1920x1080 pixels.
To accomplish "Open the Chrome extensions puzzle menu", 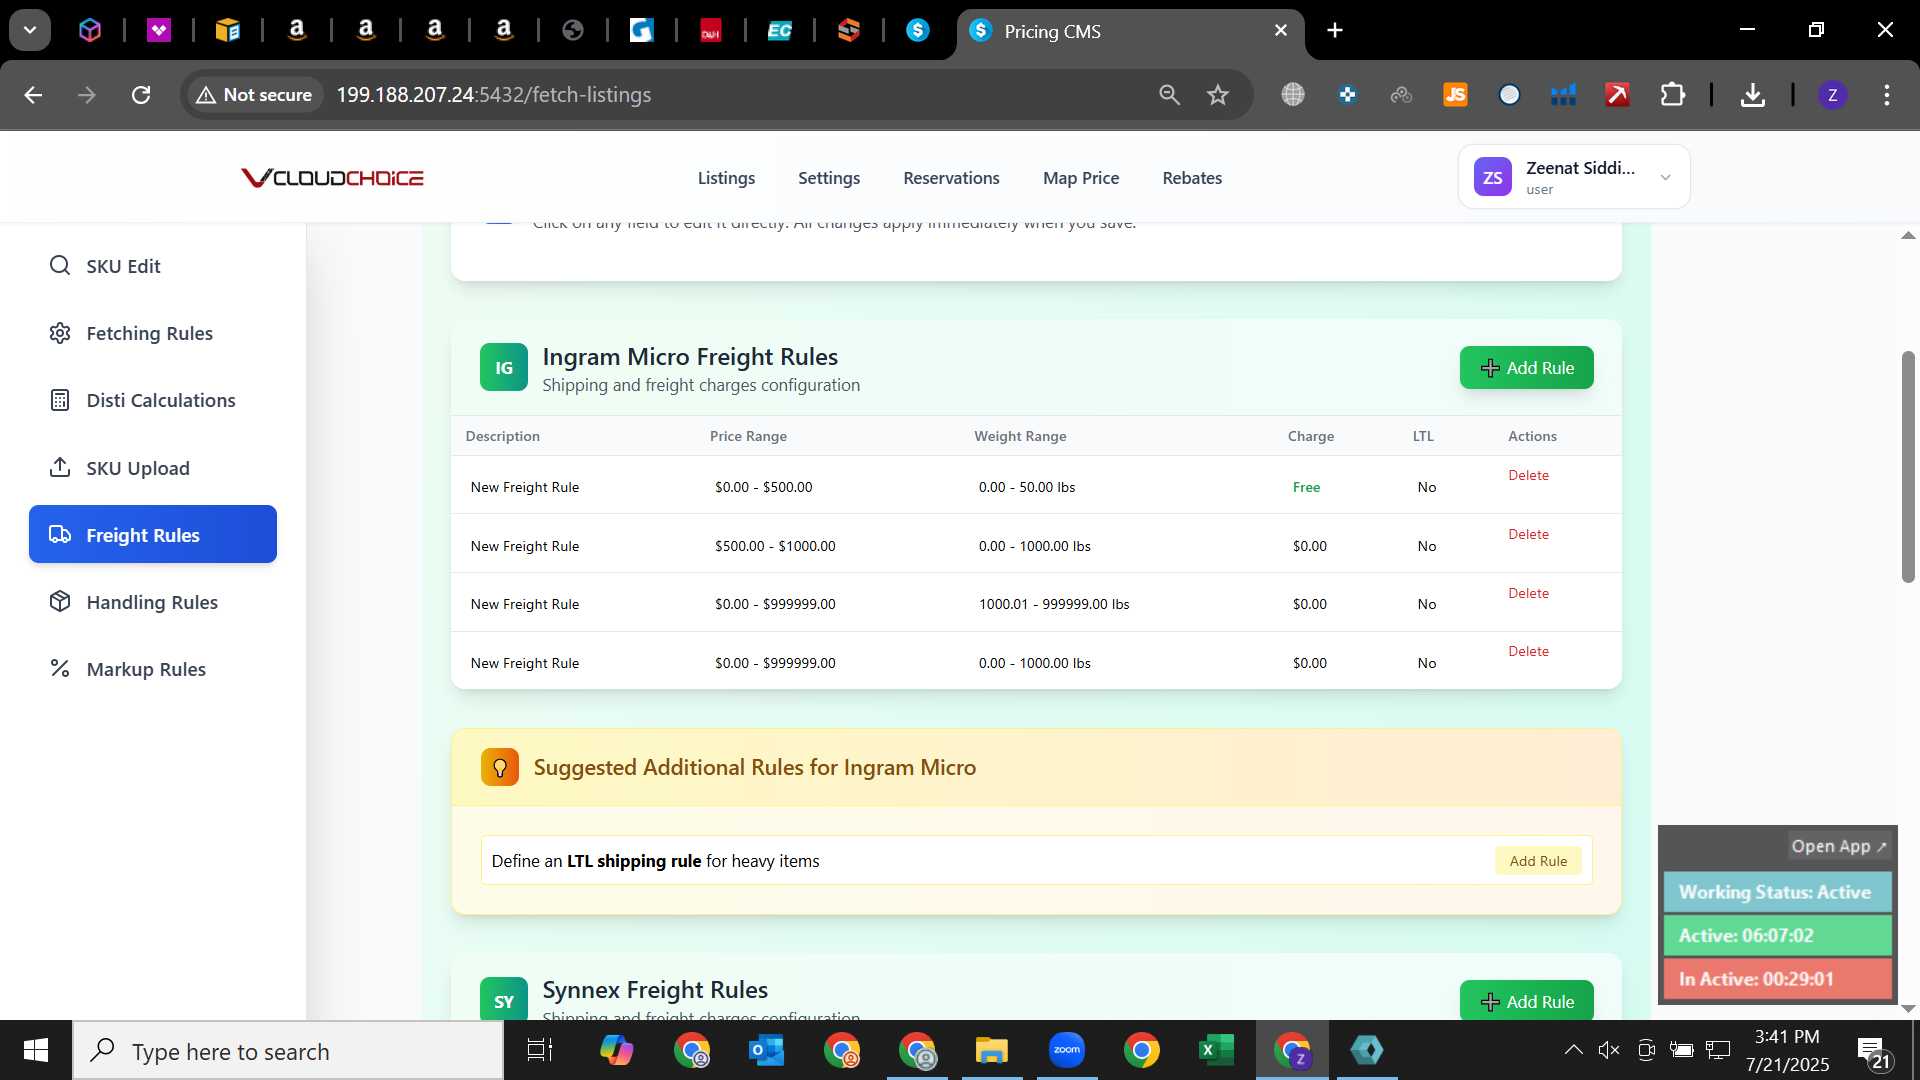I will click(x=1672, y=95).
